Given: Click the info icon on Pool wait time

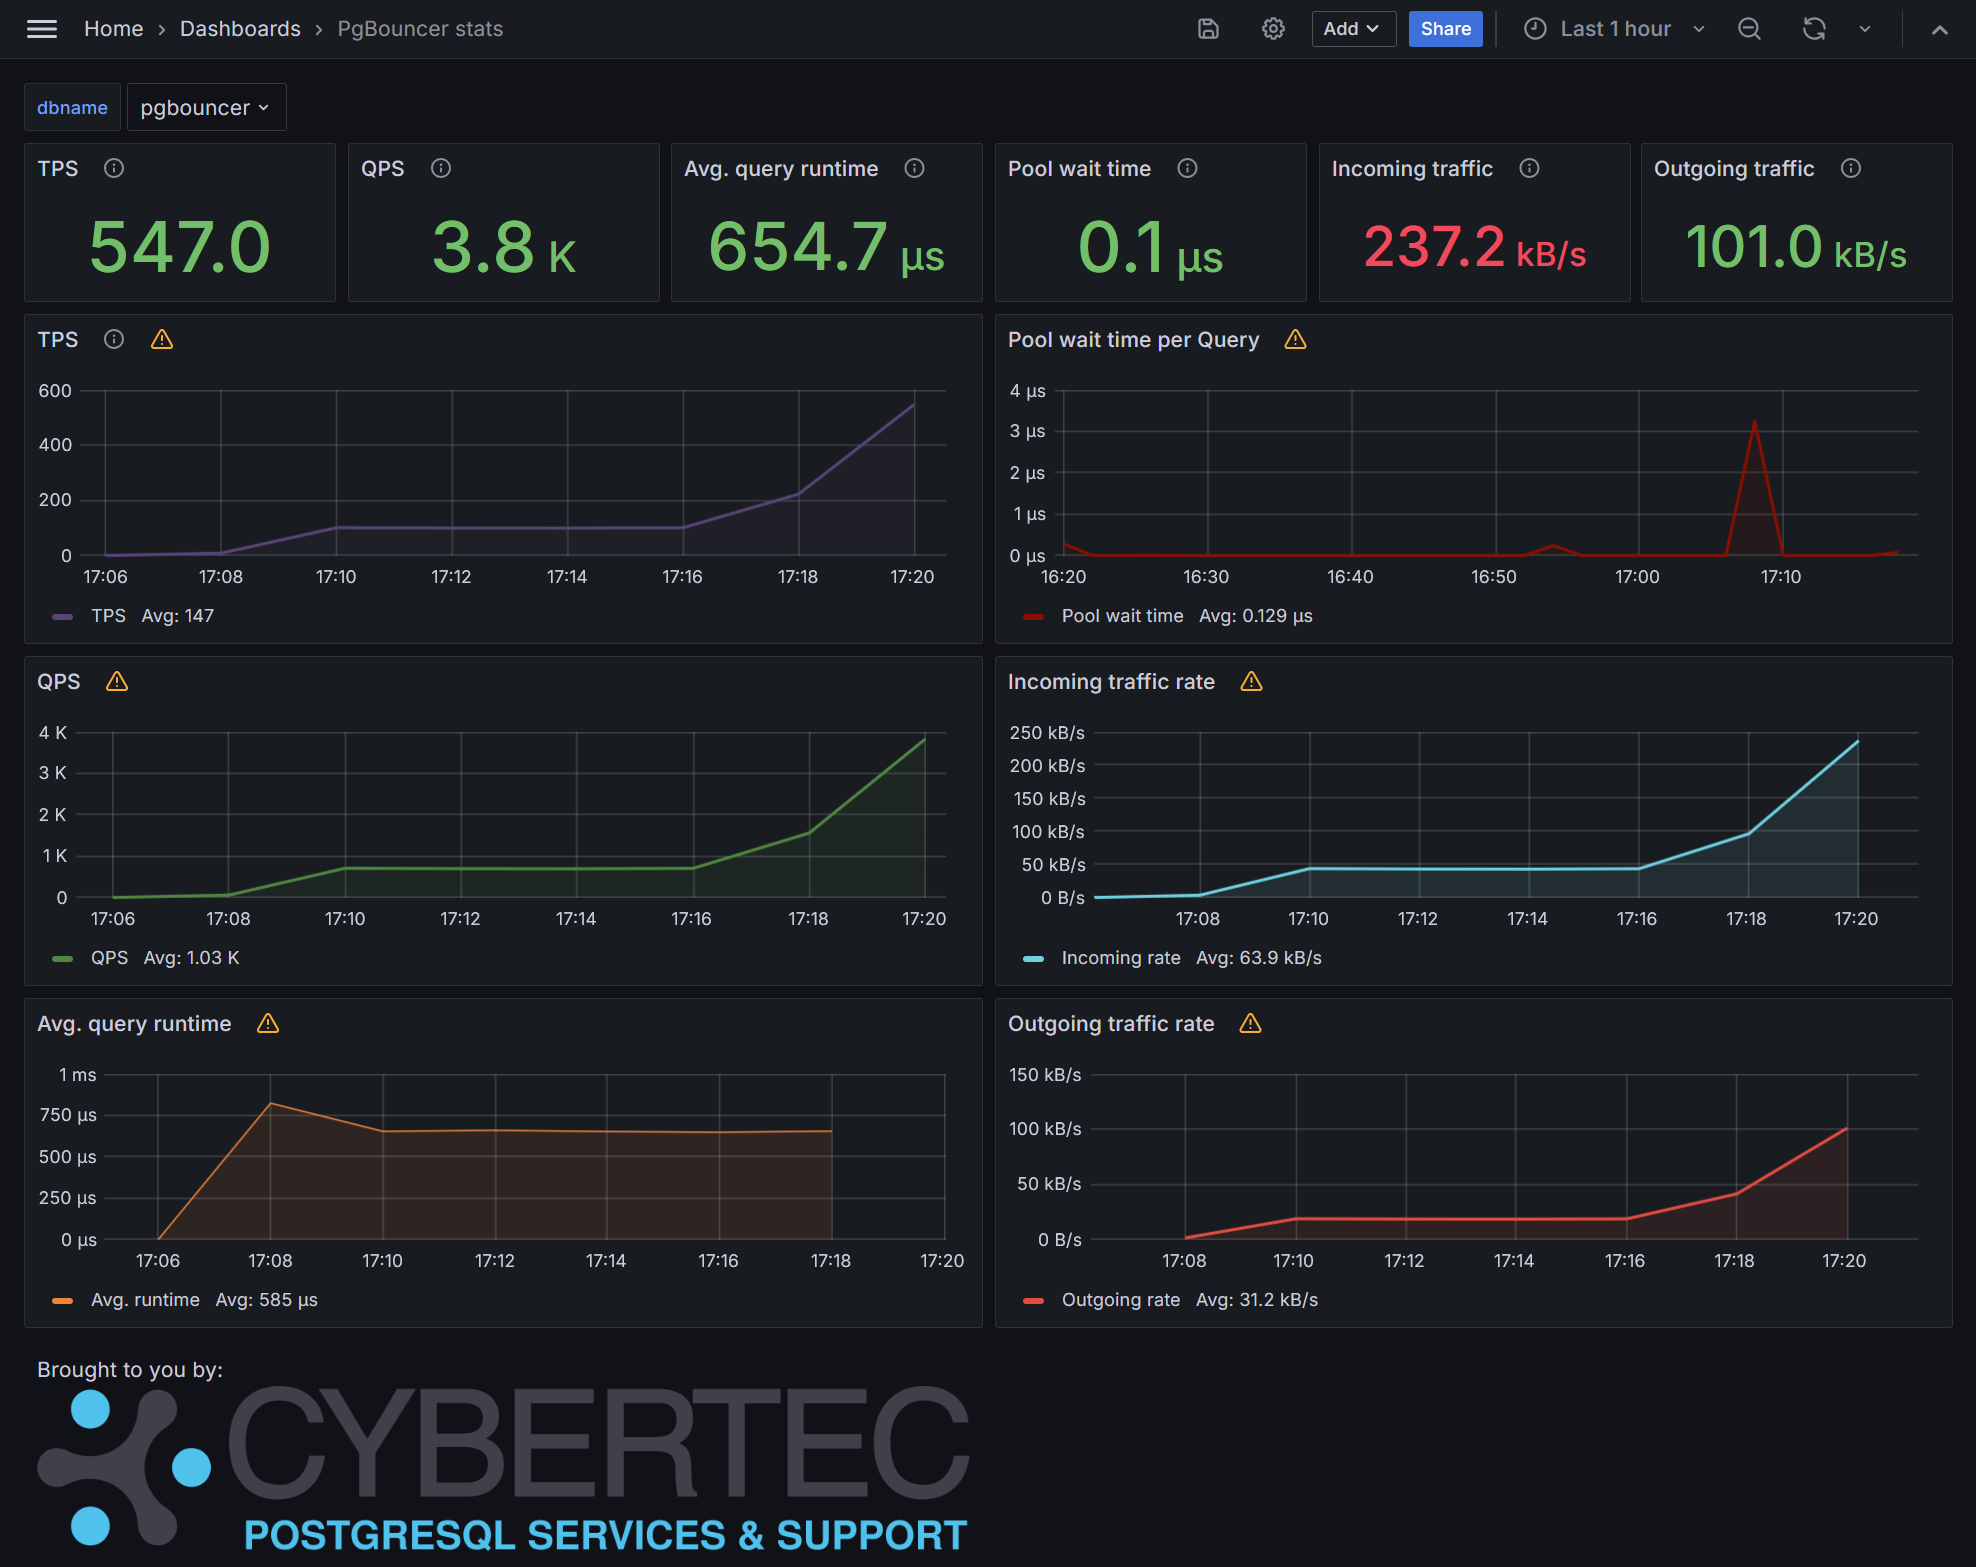Looking at the screenshot, I should 1187,168.
